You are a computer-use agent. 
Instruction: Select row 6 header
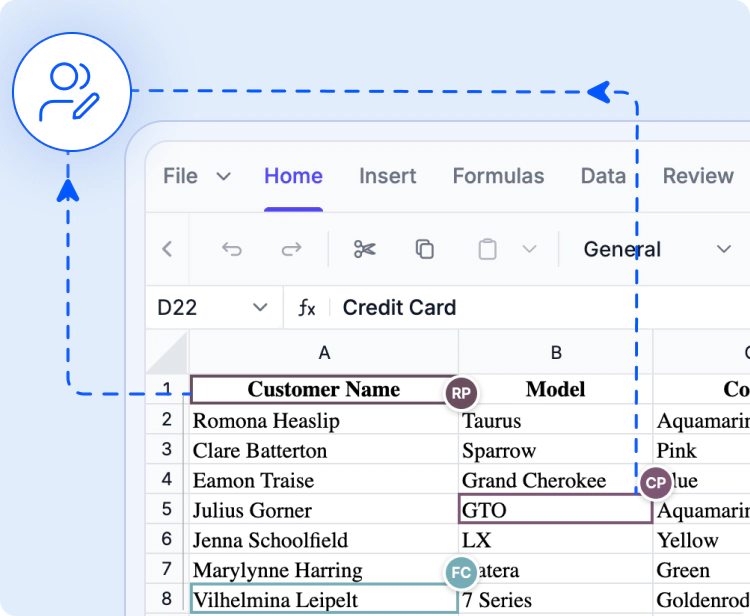pos(166,539)
